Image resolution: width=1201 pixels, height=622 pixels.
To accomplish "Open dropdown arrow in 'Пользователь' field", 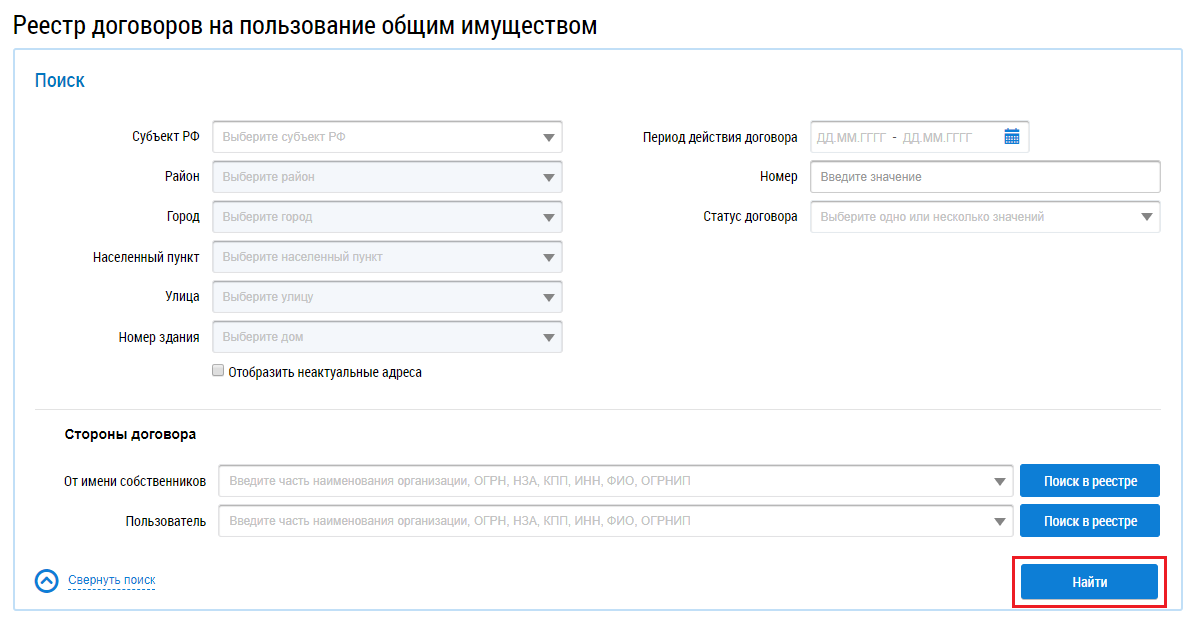I will [999, 521].
